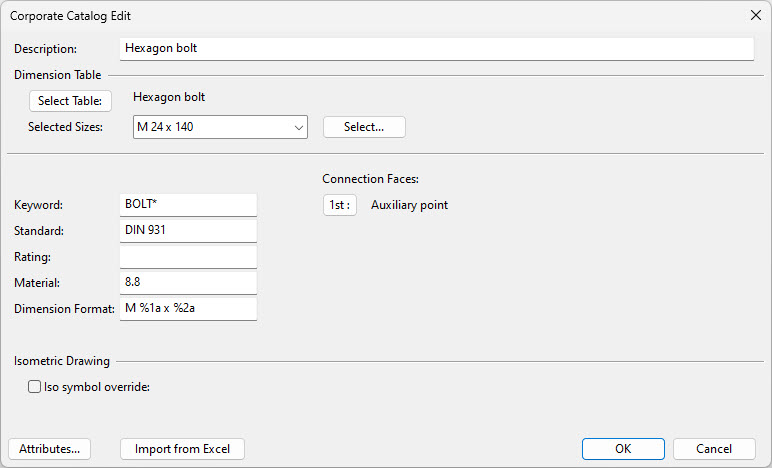Confirm changes with the OK button
The width and height of the screenshot is (772, 468).
(x=623, y=449)
